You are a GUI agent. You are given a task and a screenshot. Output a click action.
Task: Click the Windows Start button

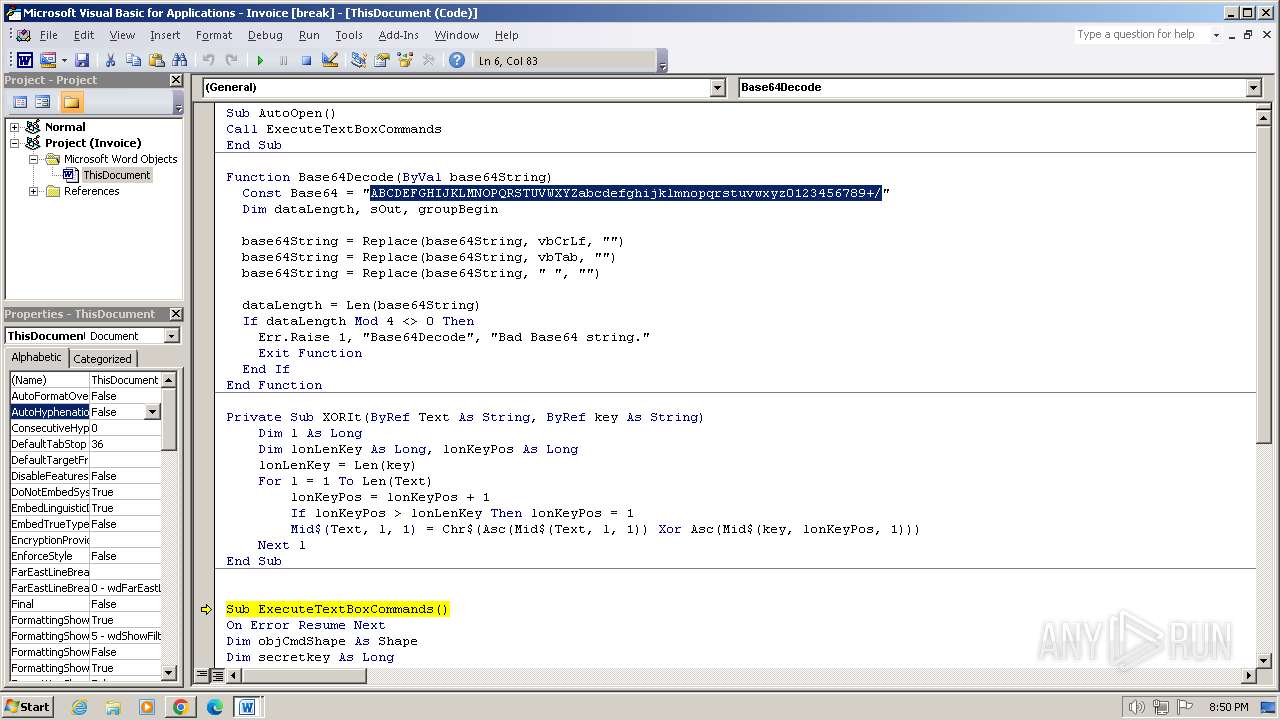28,707
